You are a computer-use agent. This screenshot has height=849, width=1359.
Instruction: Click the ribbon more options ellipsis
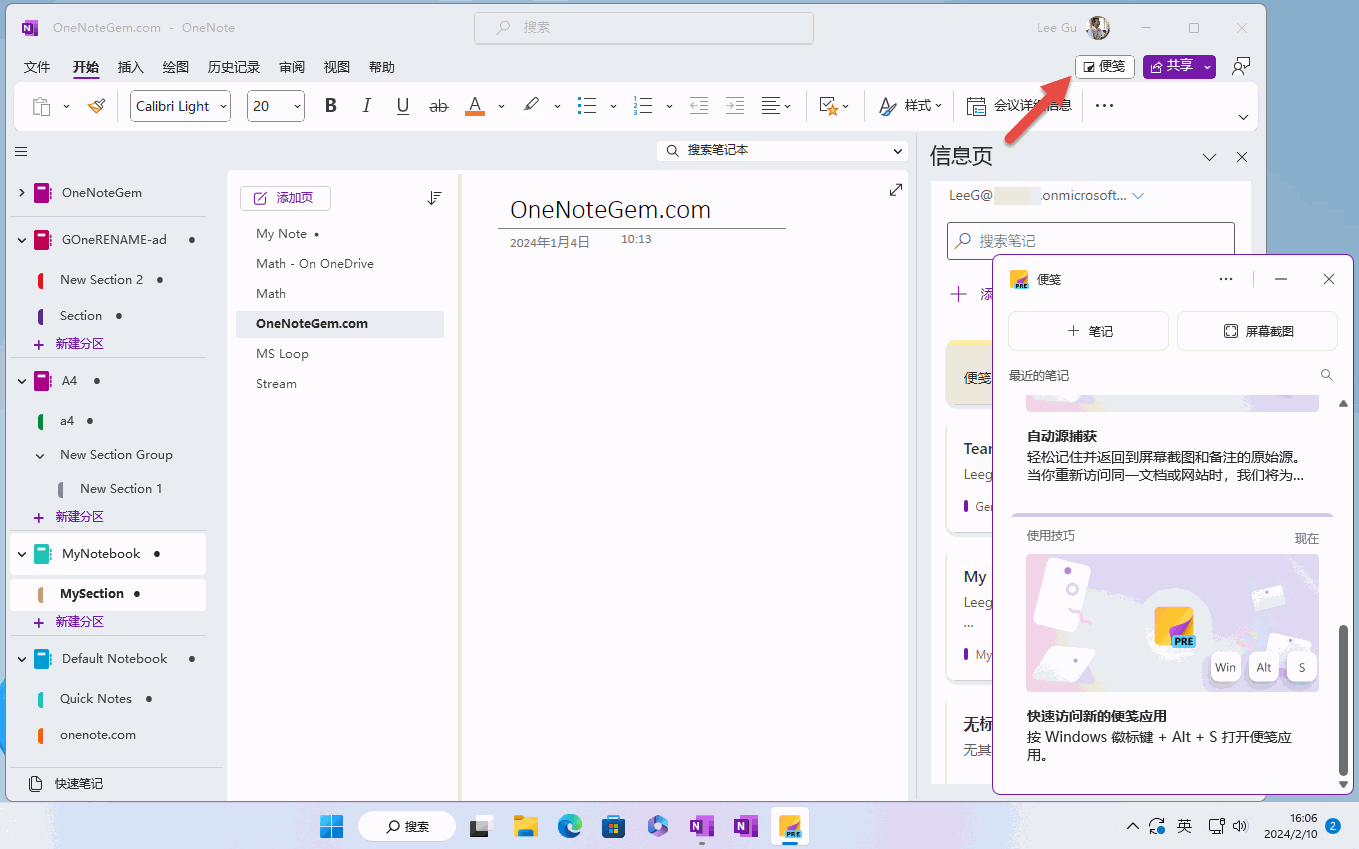[1104, 106]
